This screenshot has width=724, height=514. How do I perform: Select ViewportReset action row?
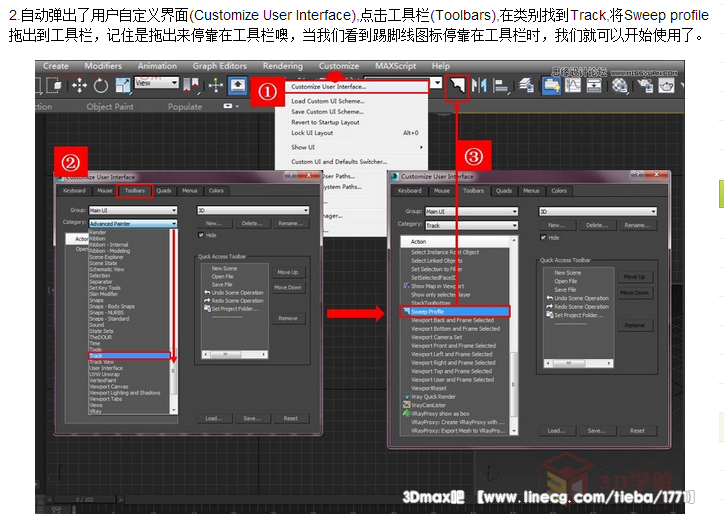pyautogui.click(x=455, y=388)
